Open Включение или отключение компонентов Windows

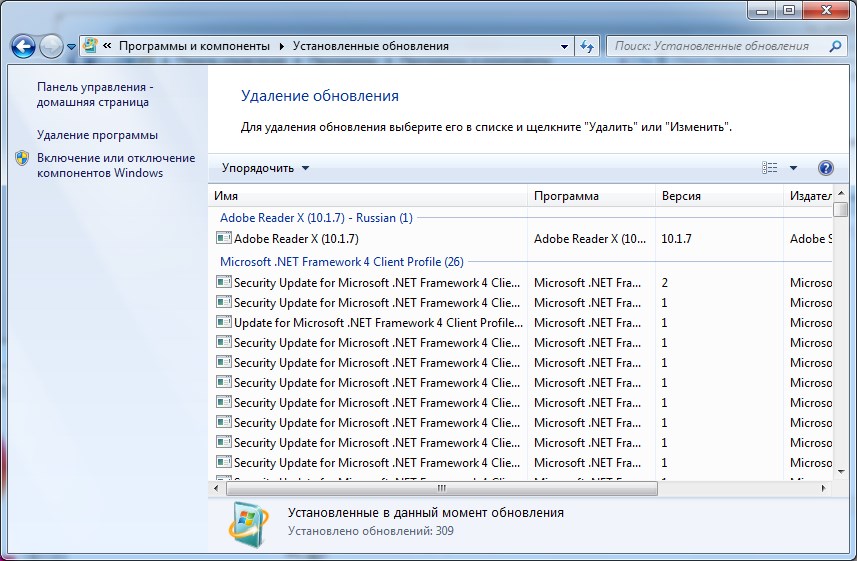pyautogui.click(x=116, y=165)
